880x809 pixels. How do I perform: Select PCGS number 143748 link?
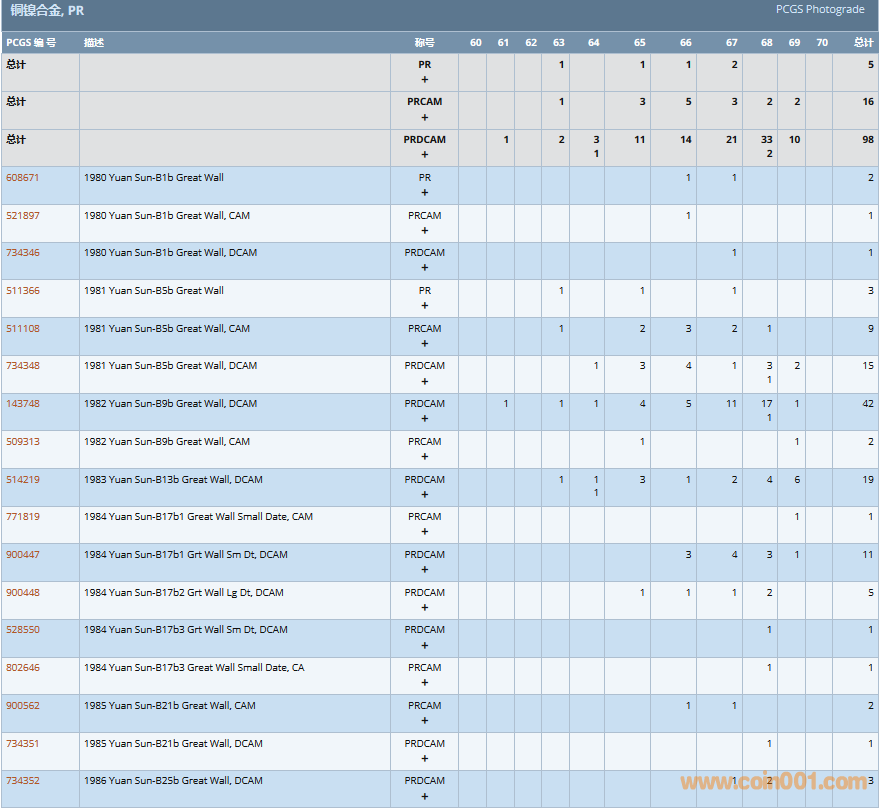23,404
